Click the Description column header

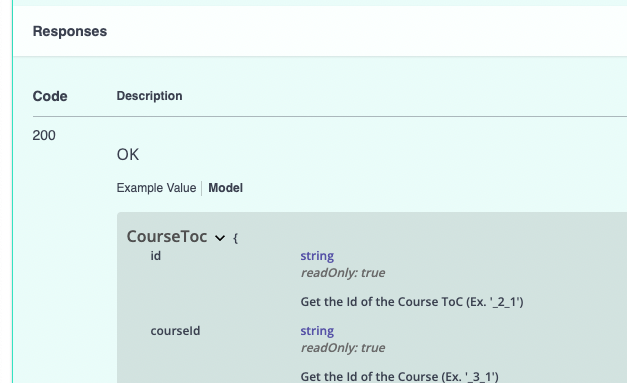pyautogui.click(x=149, y=96)
